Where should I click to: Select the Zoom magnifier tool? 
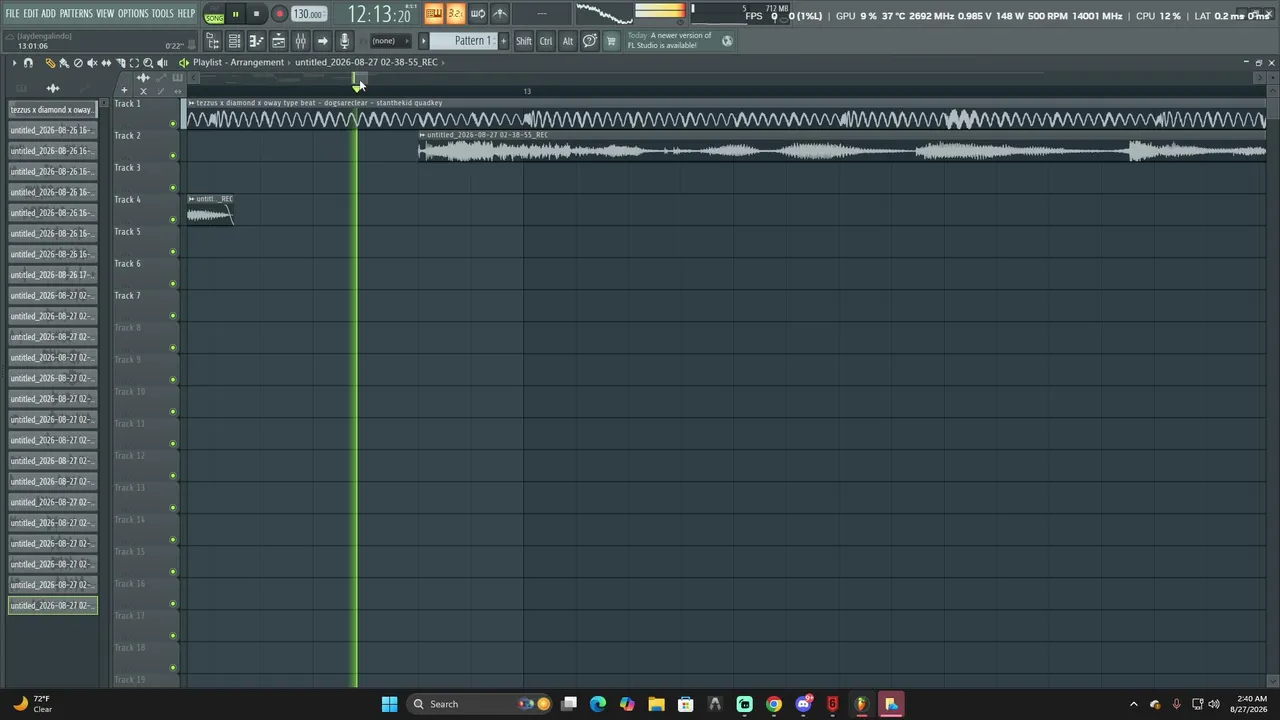click(x=148, y=63)
